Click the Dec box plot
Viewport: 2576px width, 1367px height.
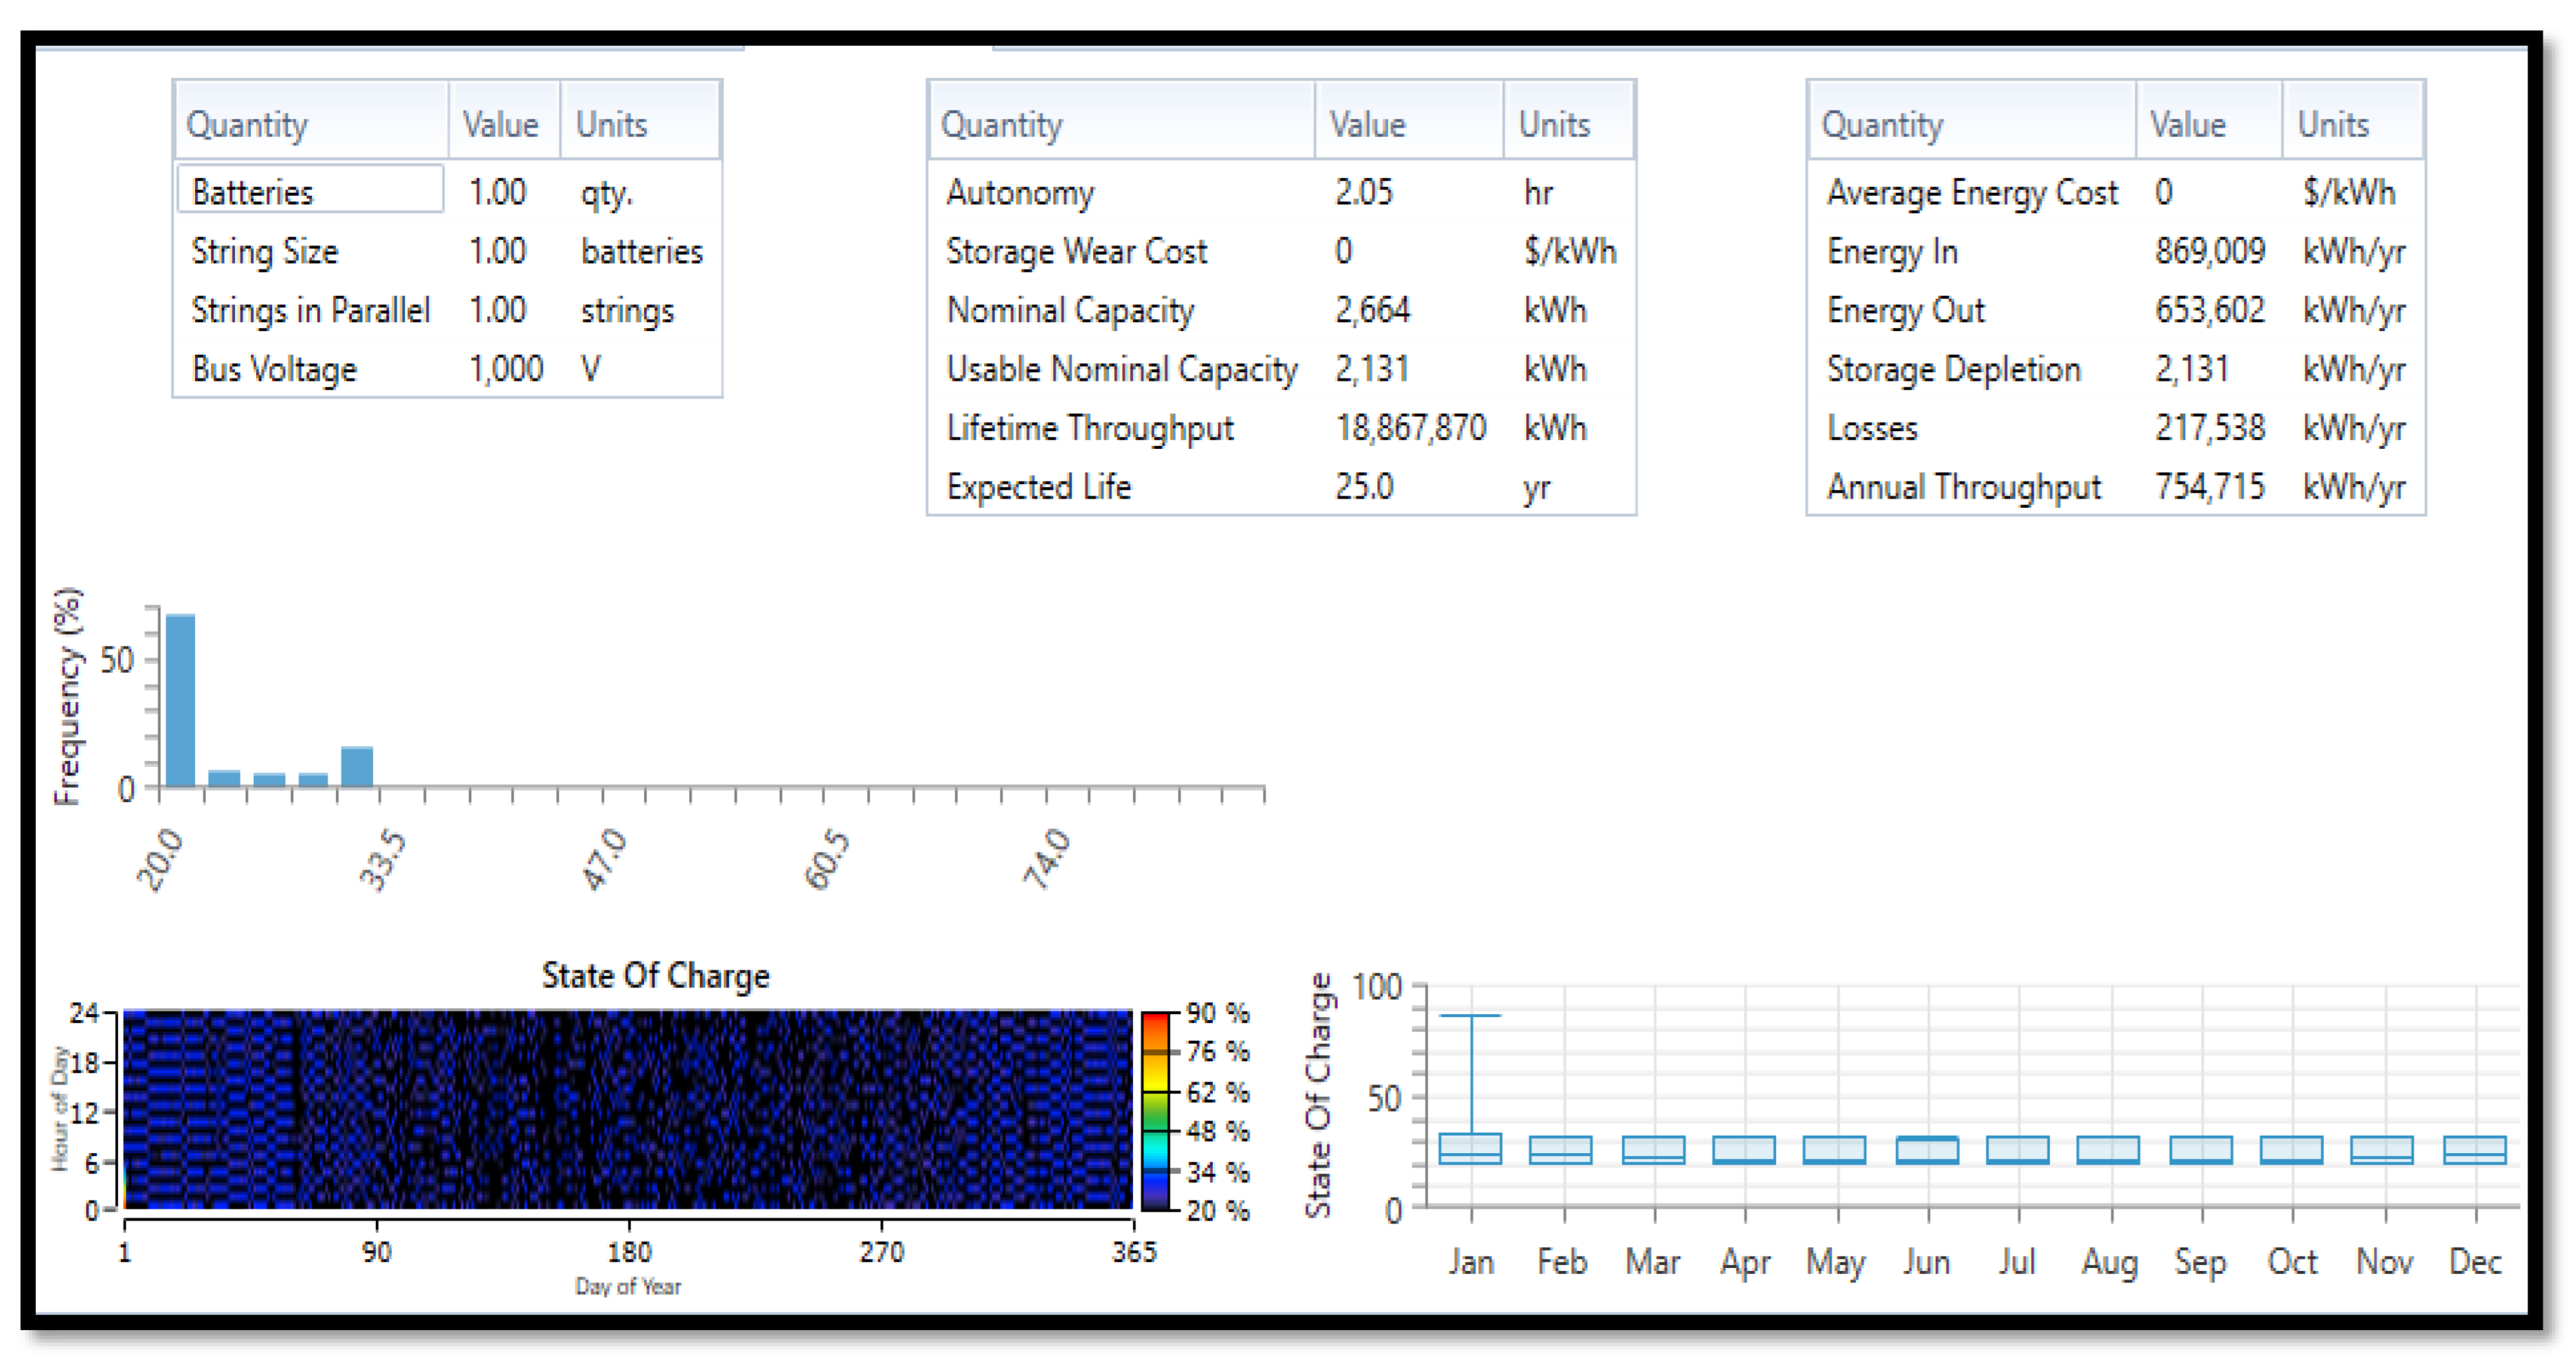2474,1149
